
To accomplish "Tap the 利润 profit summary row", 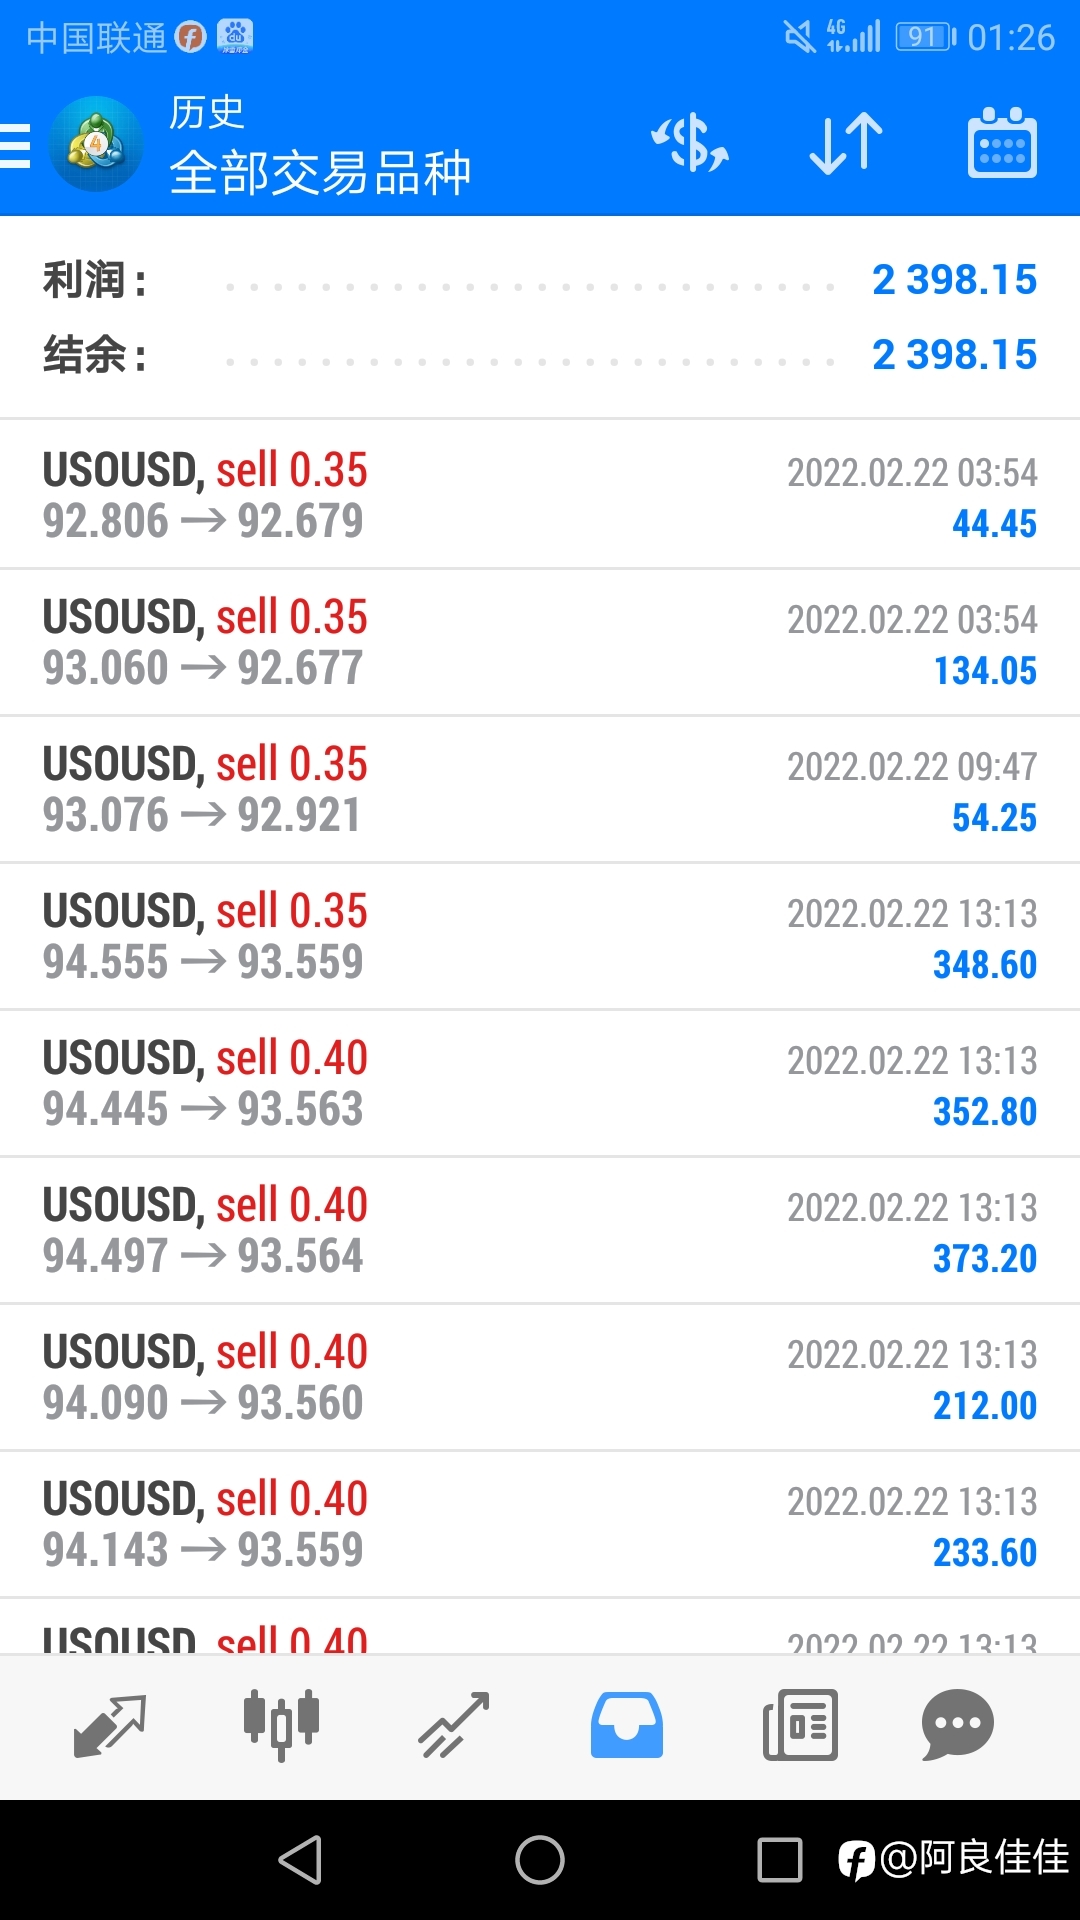I will click(x=540, y=280).
